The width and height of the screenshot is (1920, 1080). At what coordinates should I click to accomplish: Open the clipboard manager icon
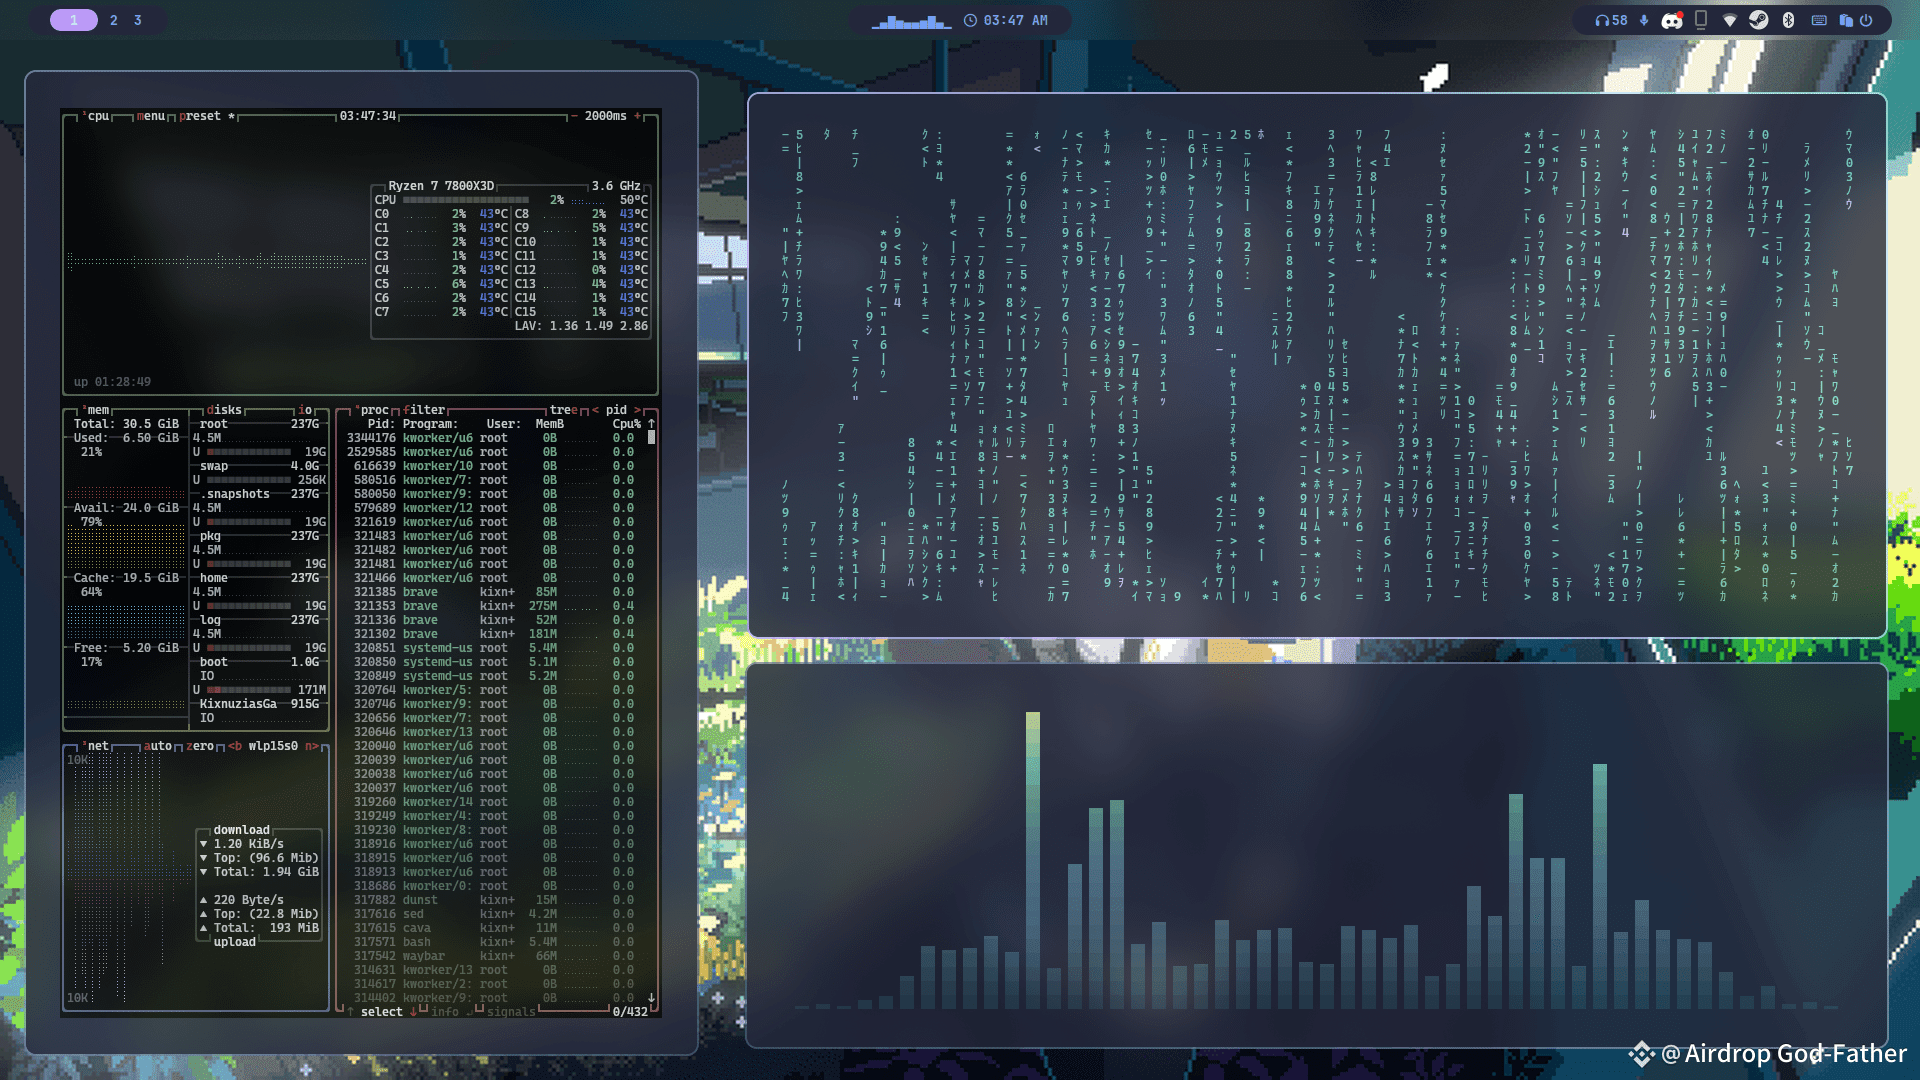click(x=1846, y=20)
